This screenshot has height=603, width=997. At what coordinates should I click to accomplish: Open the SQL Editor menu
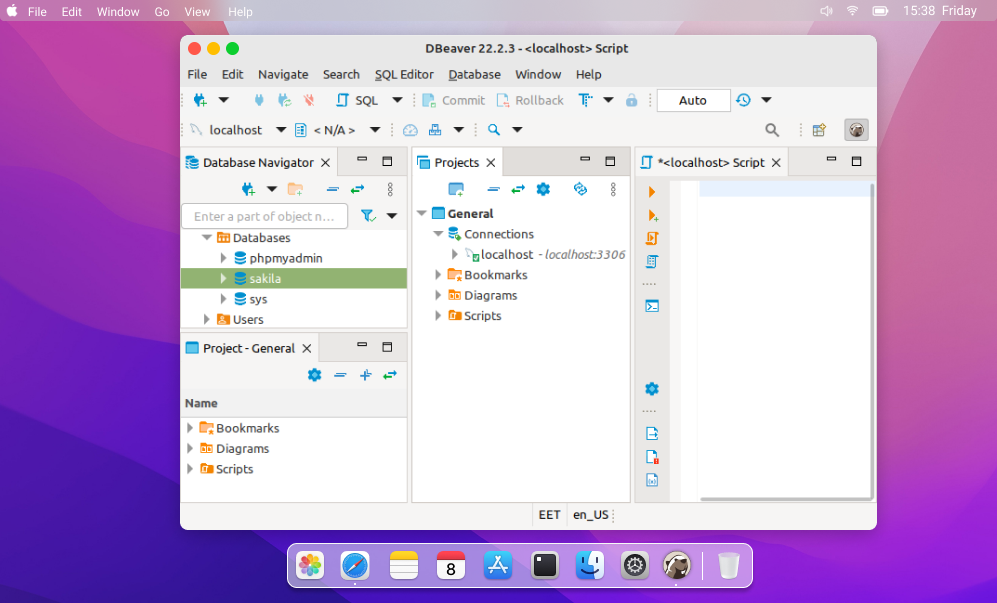pos(404,74)
